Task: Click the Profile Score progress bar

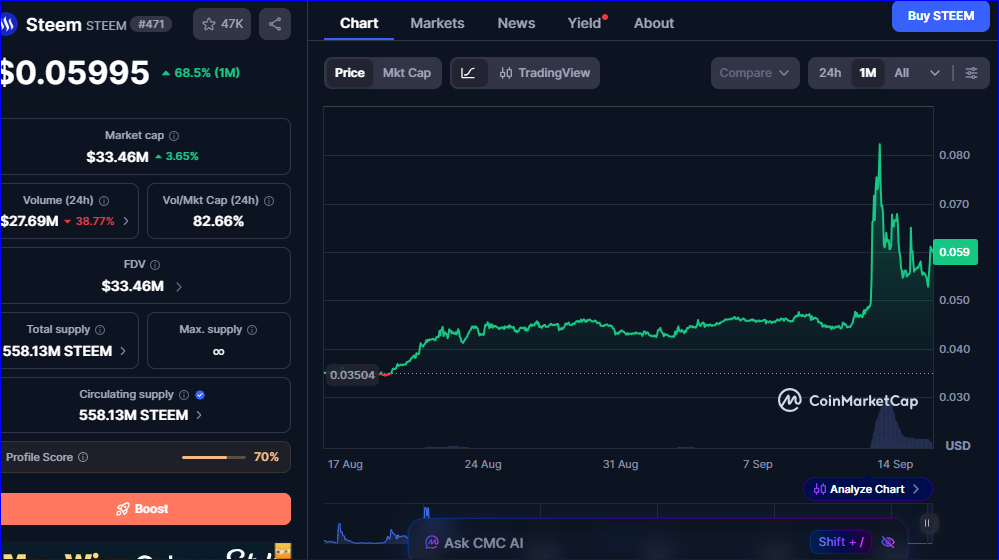Action: (213, 457)
